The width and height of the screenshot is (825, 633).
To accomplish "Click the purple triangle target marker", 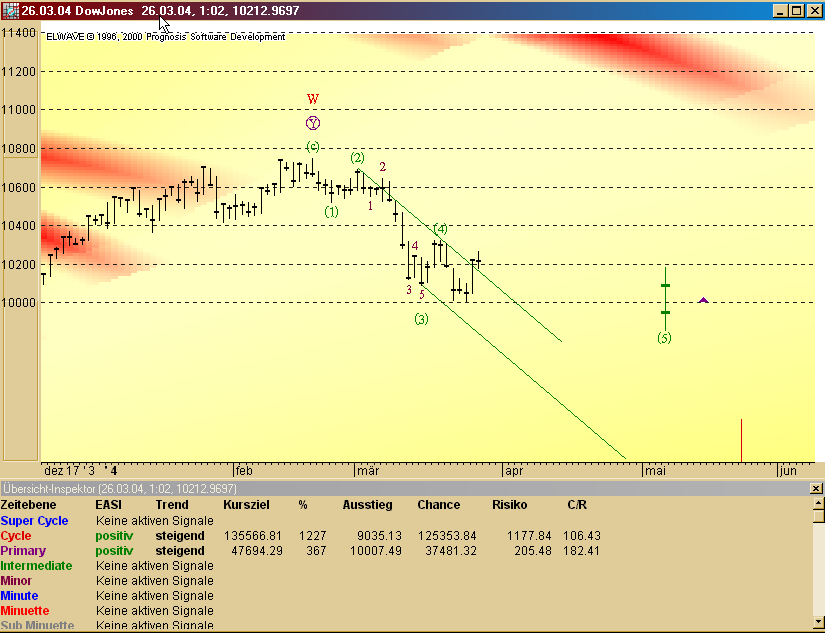I will coord(703,300).
